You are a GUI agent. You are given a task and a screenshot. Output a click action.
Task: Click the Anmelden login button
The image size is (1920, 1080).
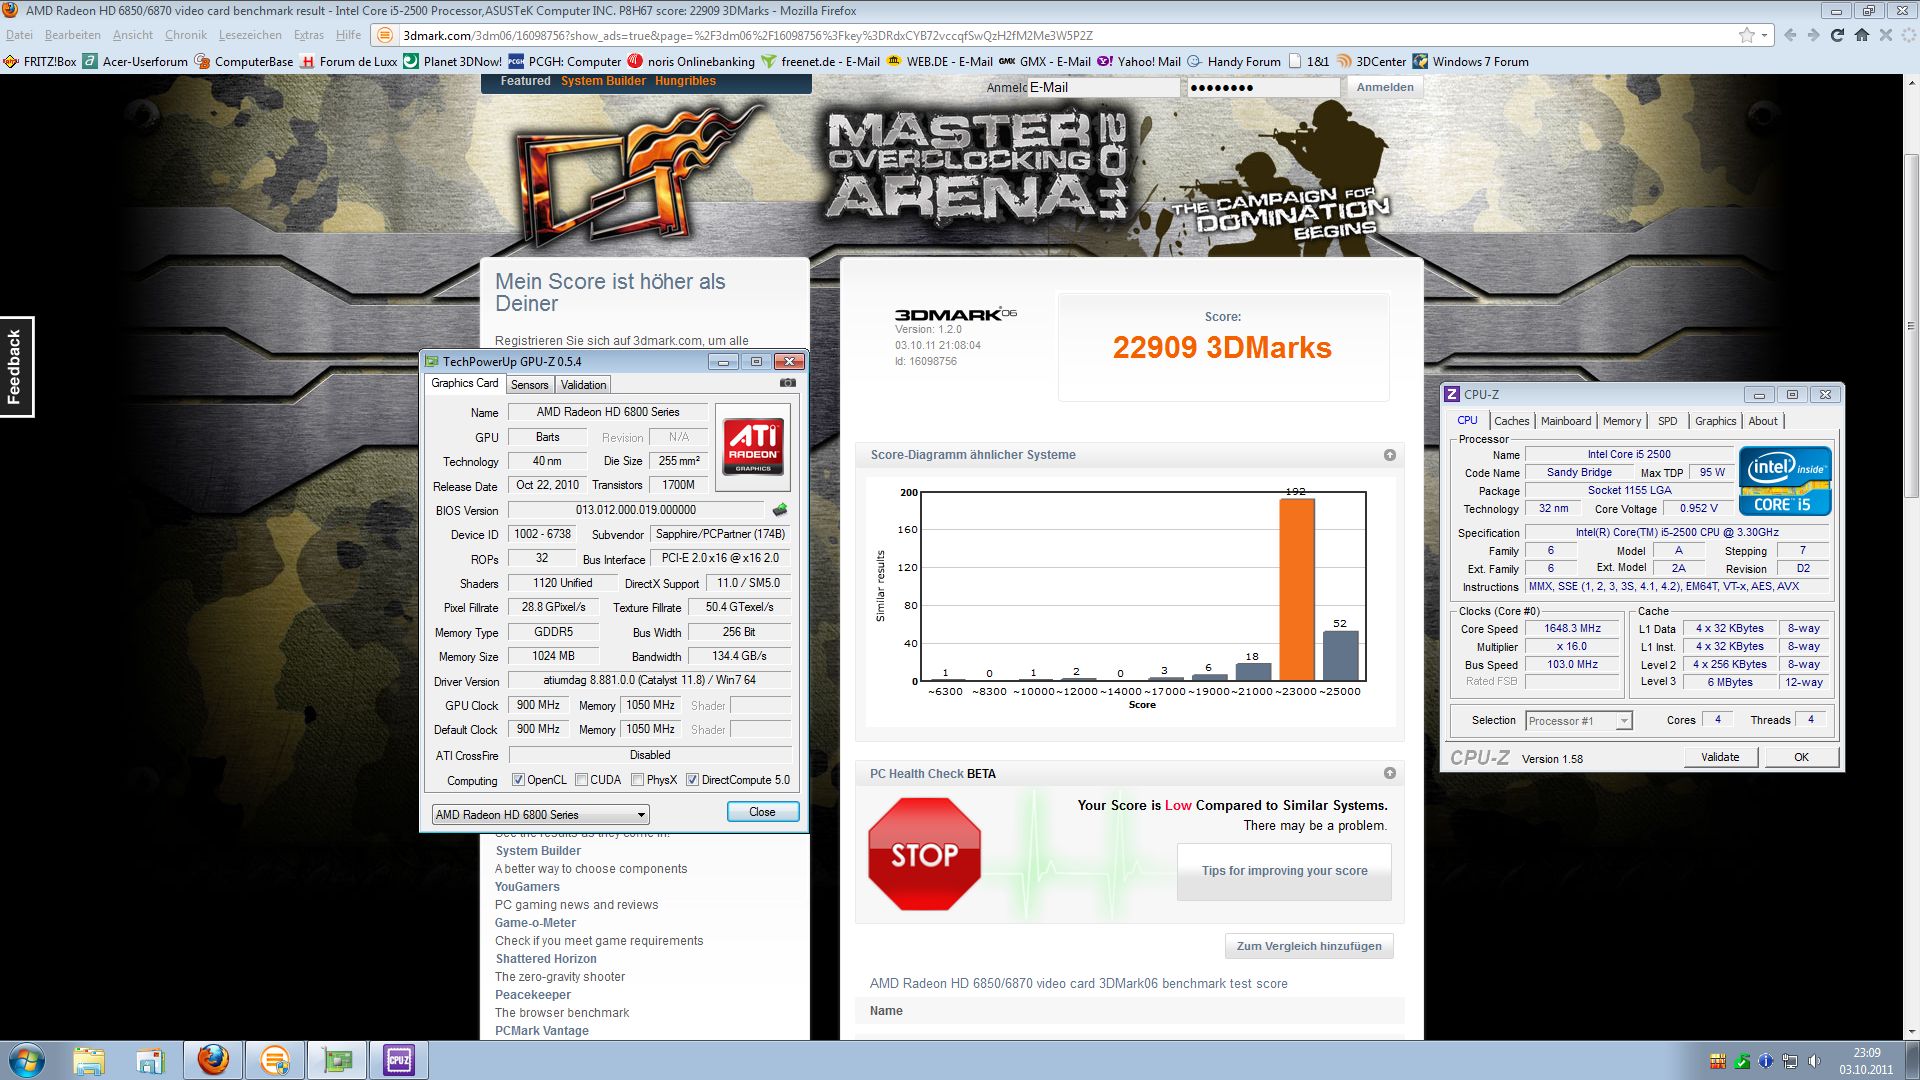(x=1385, y=87)
